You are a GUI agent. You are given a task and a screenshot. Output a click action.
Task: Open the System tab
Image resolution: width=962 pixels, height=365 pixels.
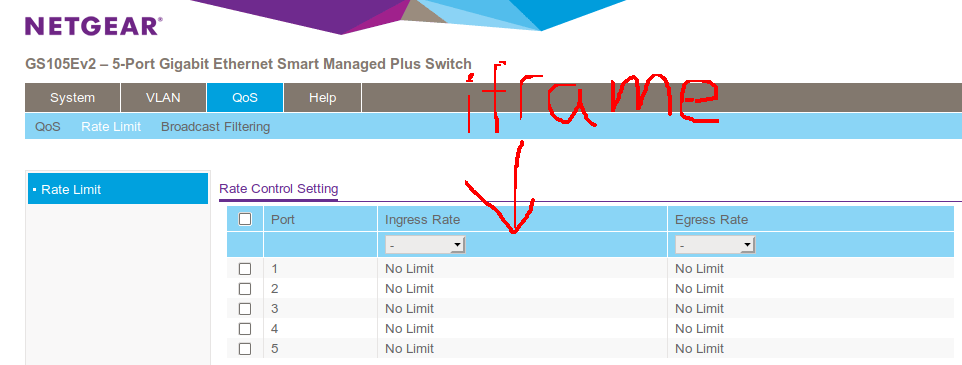(x=72, y=98)
